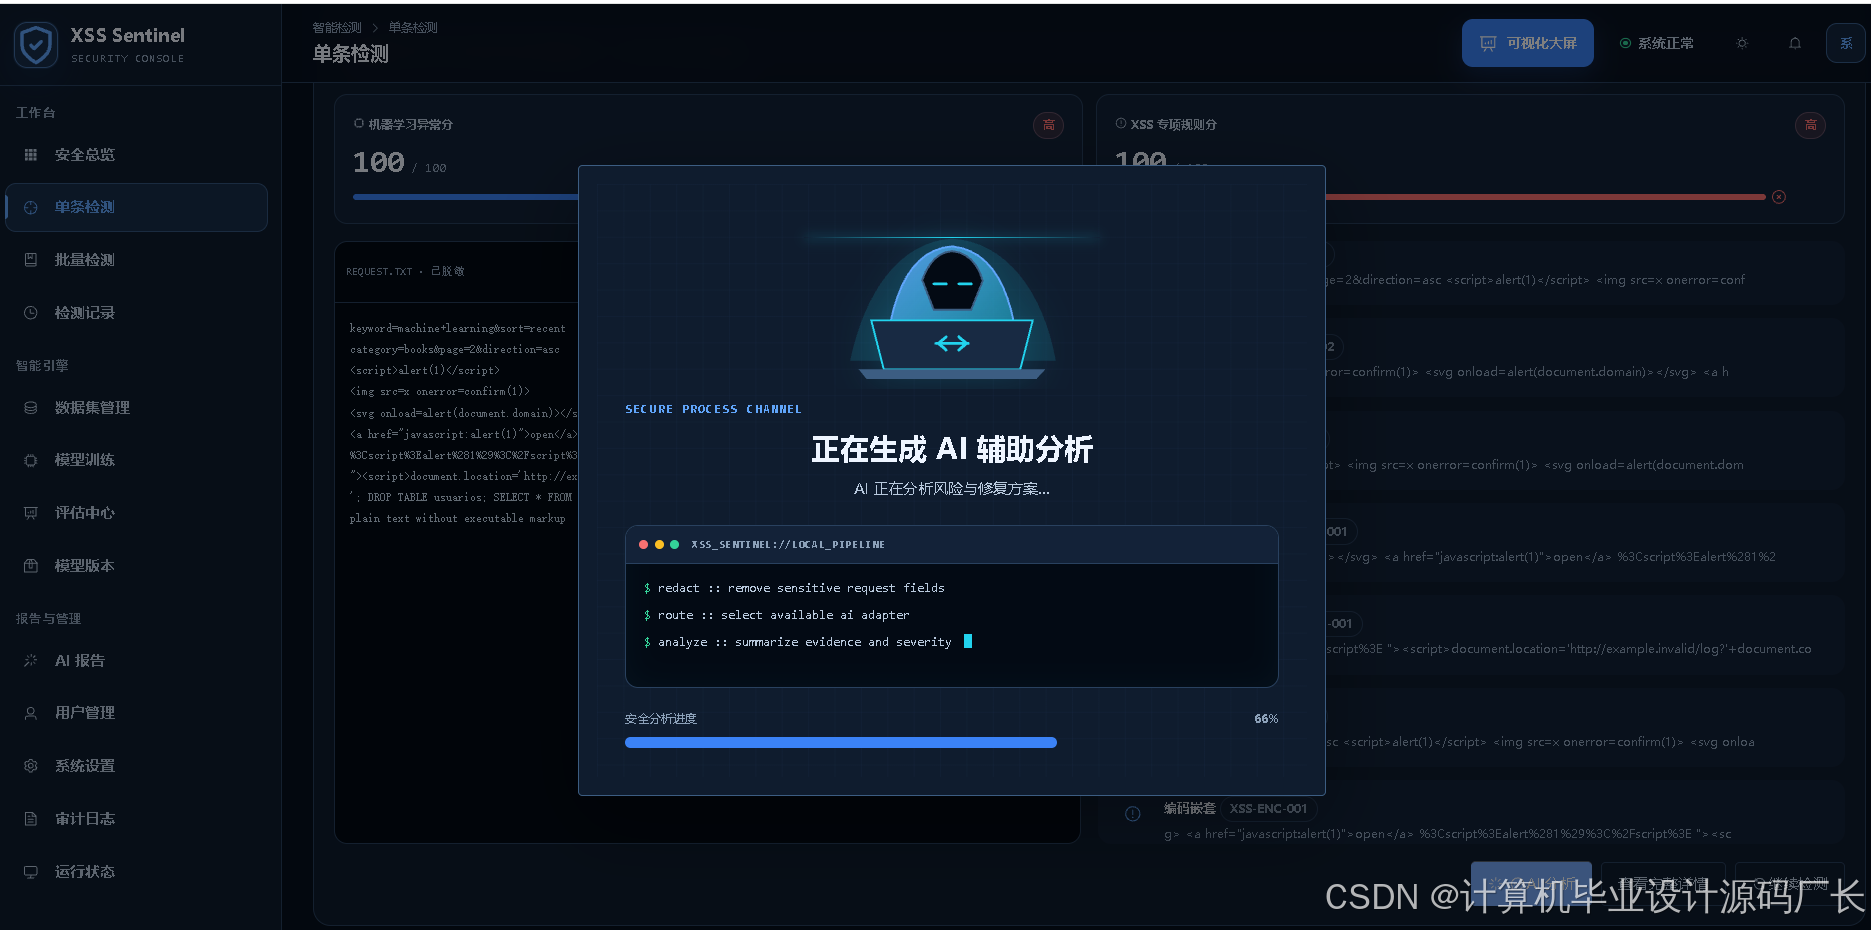Go to 批量检测 in the sidebar
Viewport: 1871px width, 930px height.
tap(137, 260)
